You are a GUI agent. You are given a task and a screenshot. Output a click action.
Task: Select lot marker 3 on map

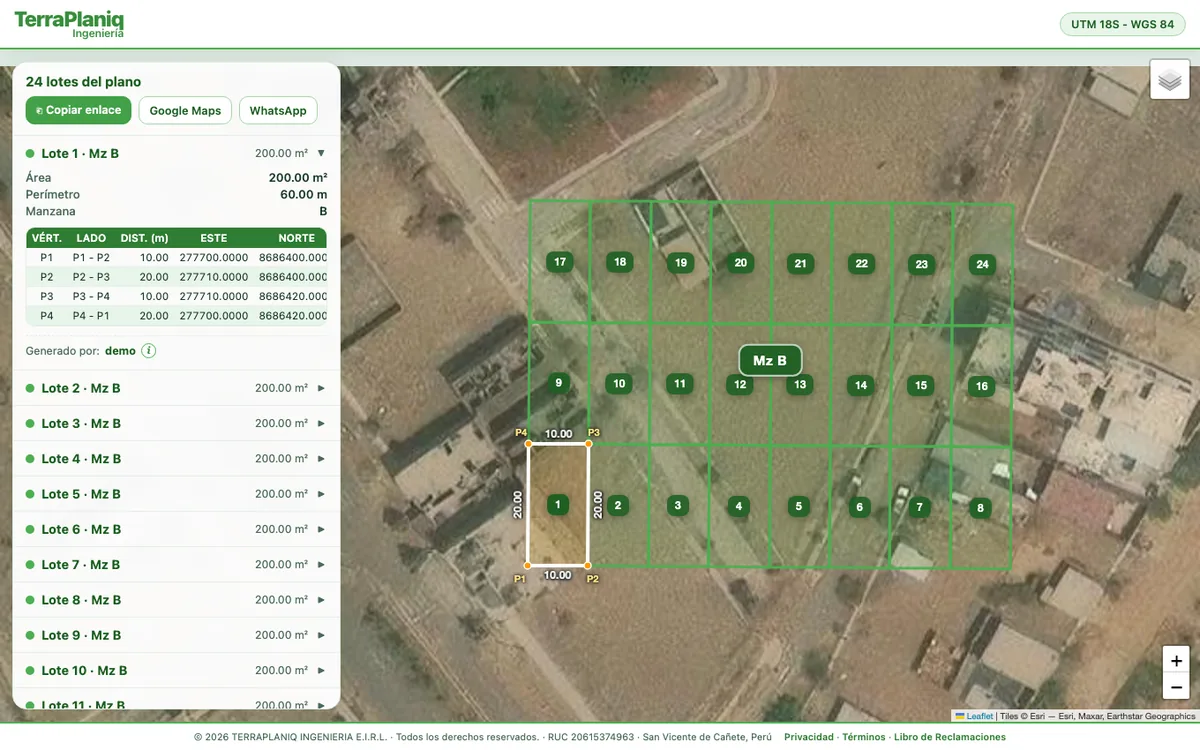tap(678, 505)
